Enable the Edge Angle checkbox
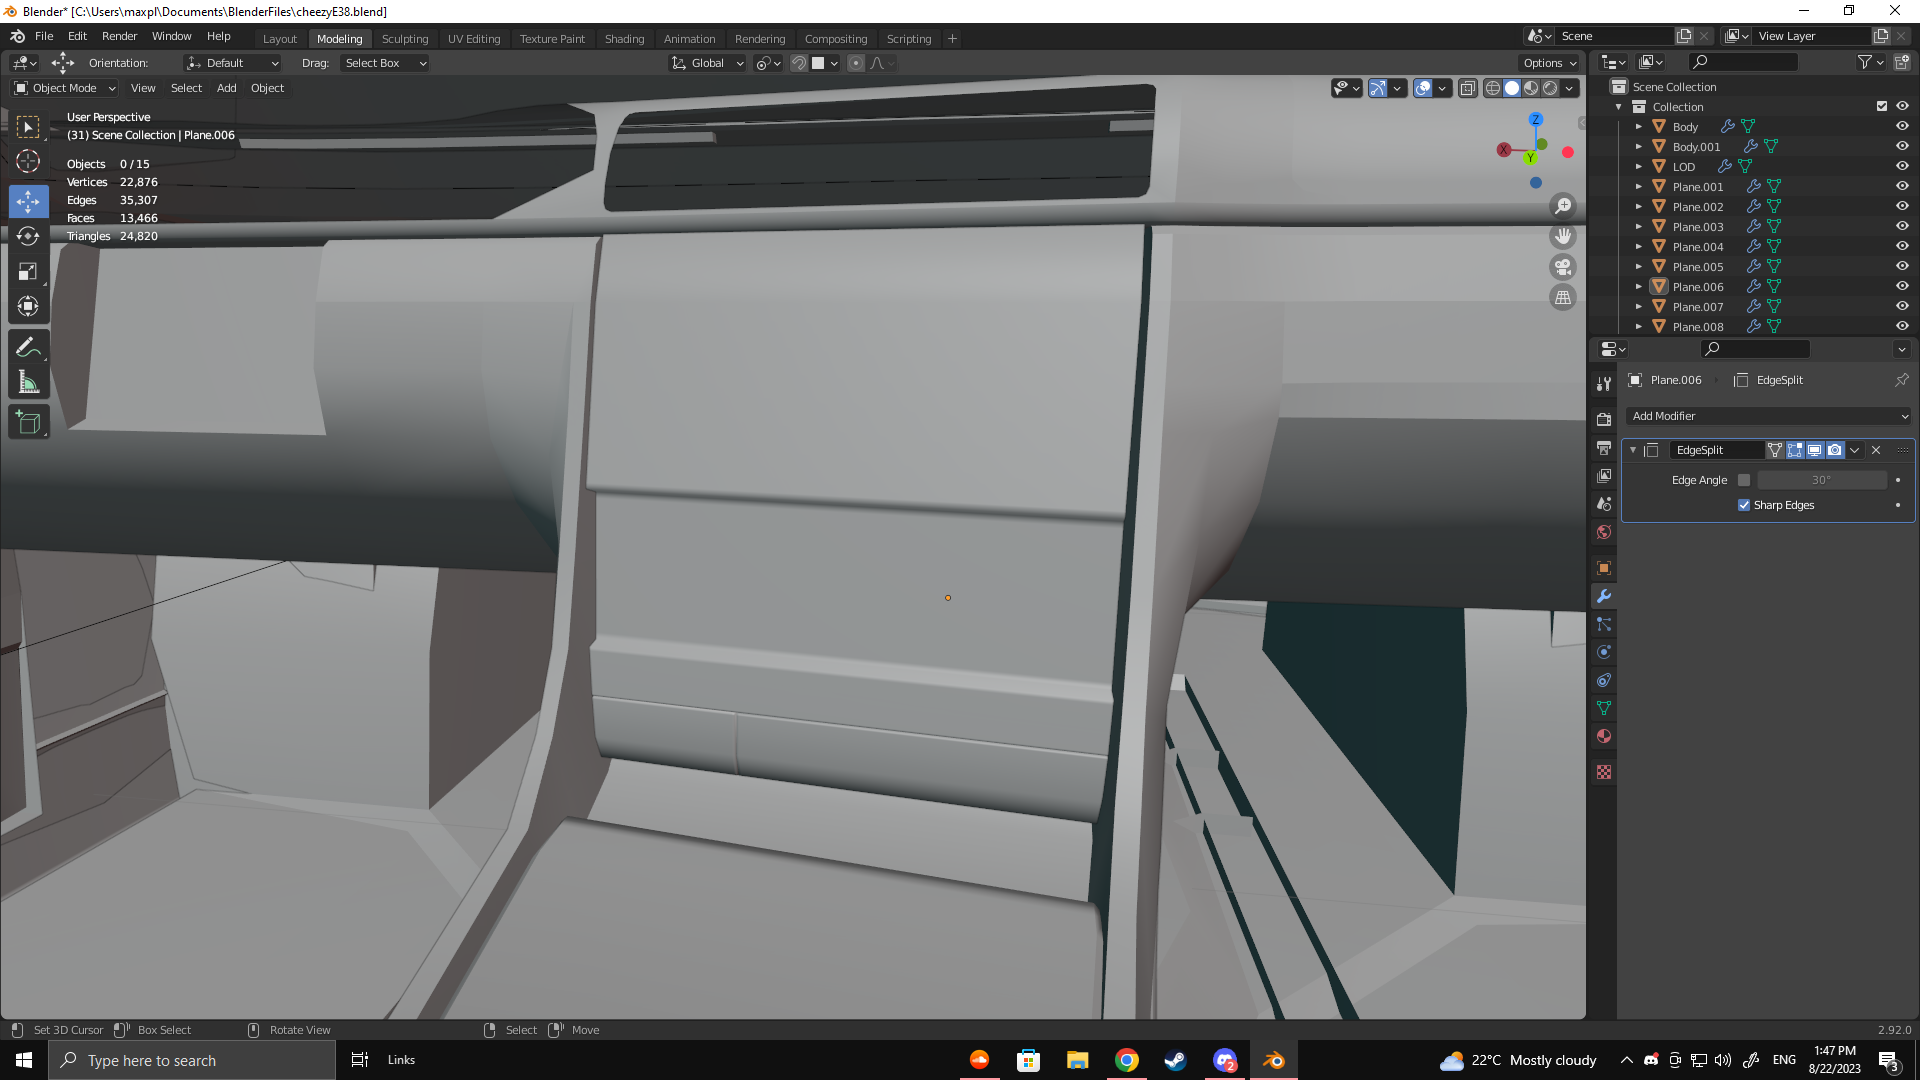This screenshot has height=1080, width=1920. [x=1744, y=480]
